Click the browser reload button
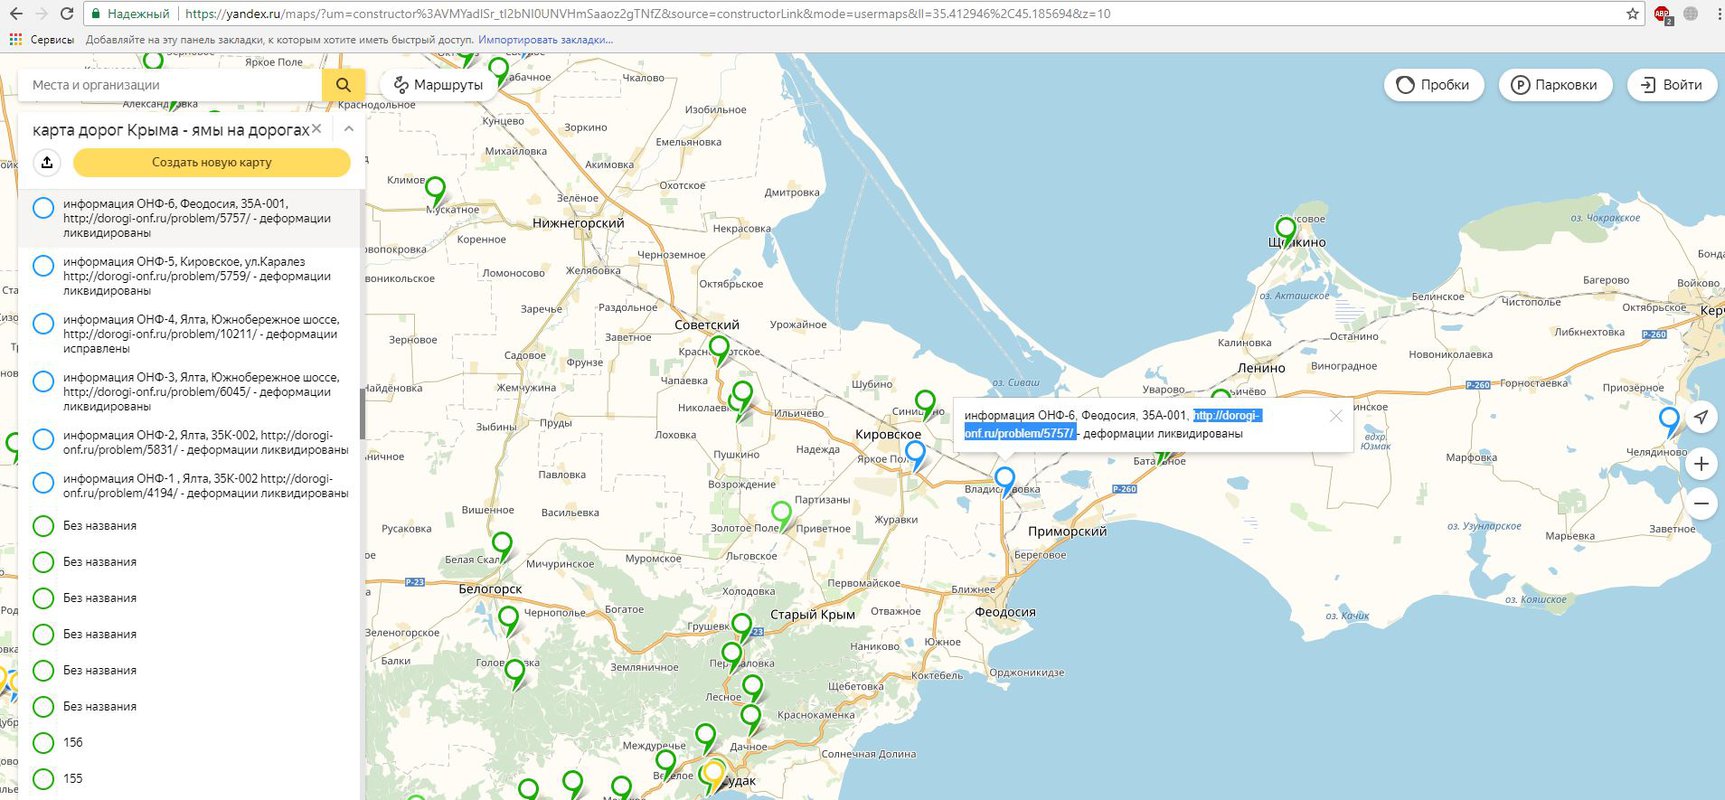Image resolution: width=1725 pixels, height=800 pixels. click(67, 14)
